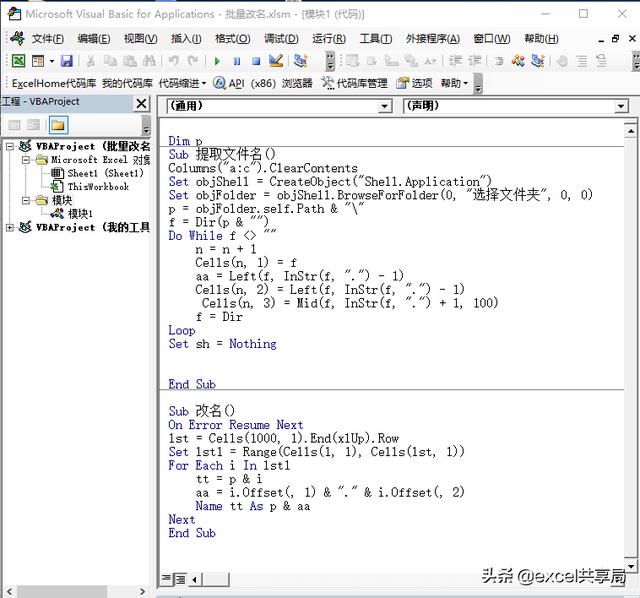
Task: Click the Insert UserForm icon
Action: pos(38,61)
